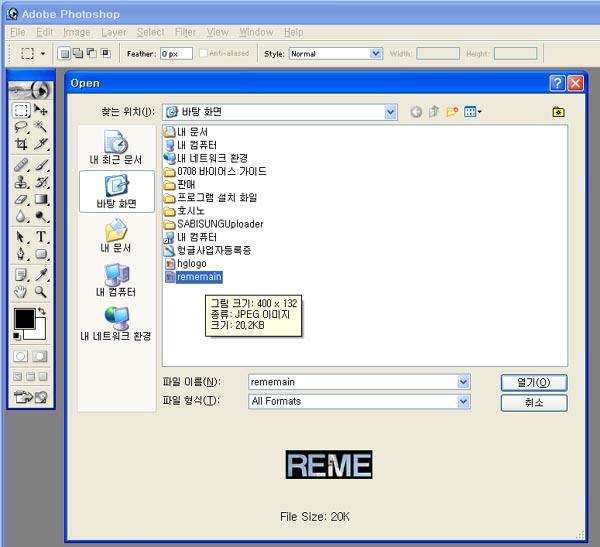Image resolution: width=600 pixels, height=547 pixels.
Task: Click the Feather input field
Action: pos(176,53)
